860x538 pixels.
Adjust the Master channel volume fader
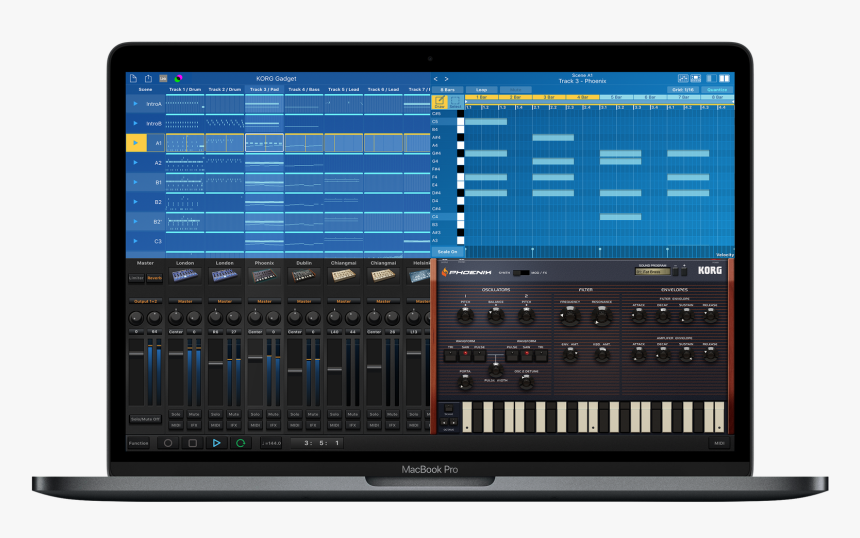pos(136,354)
